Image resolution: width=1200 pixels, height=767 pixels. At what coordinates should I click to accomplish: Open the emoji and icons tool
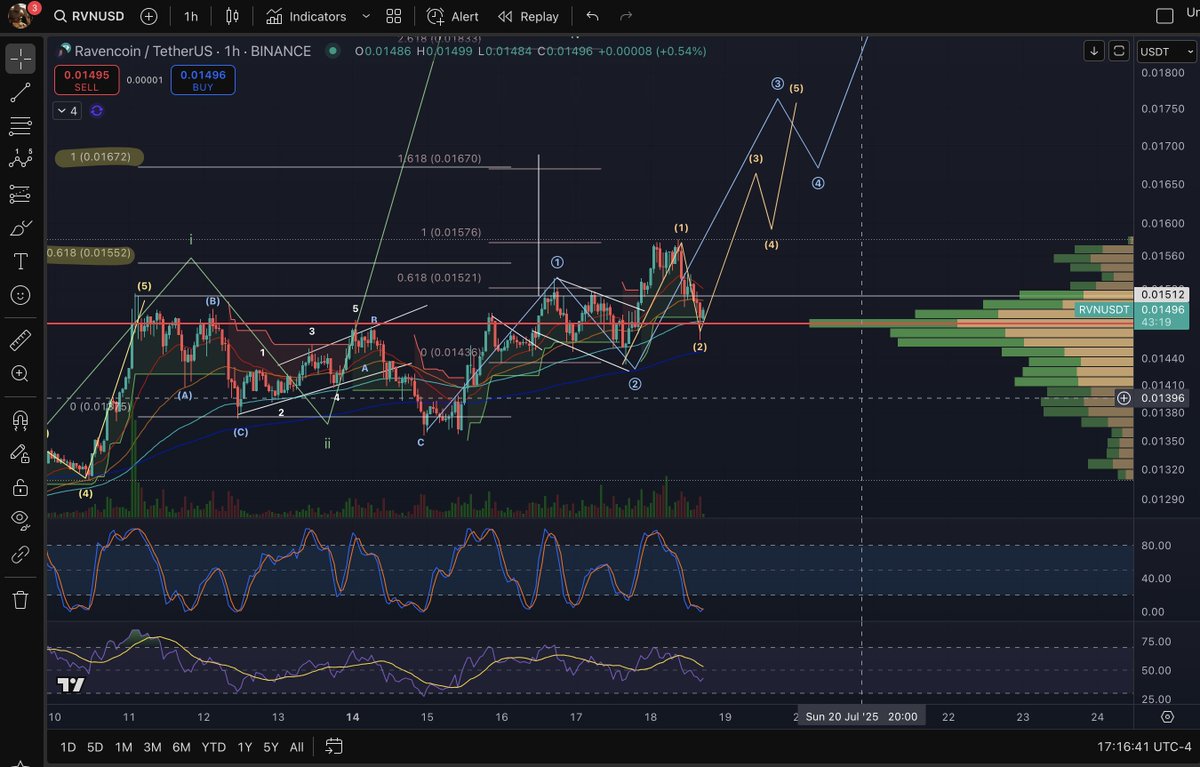[20, 295]
